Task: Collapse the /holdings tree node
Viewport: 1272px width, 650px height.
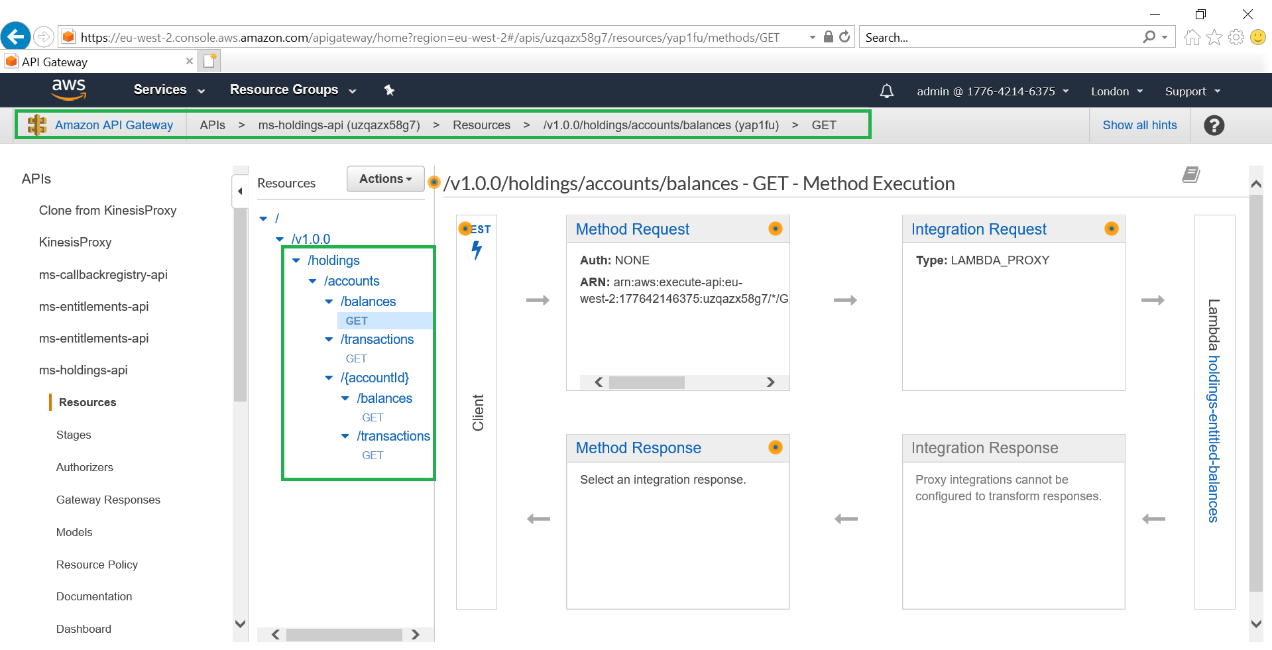Action: [x=296, y=261]
